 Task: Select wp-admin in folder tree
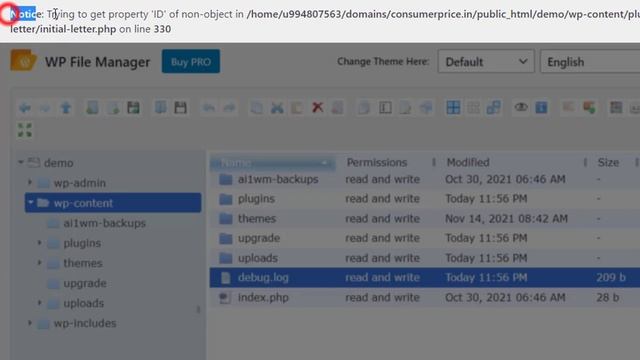pyautogui.click(x=80, y=183)
